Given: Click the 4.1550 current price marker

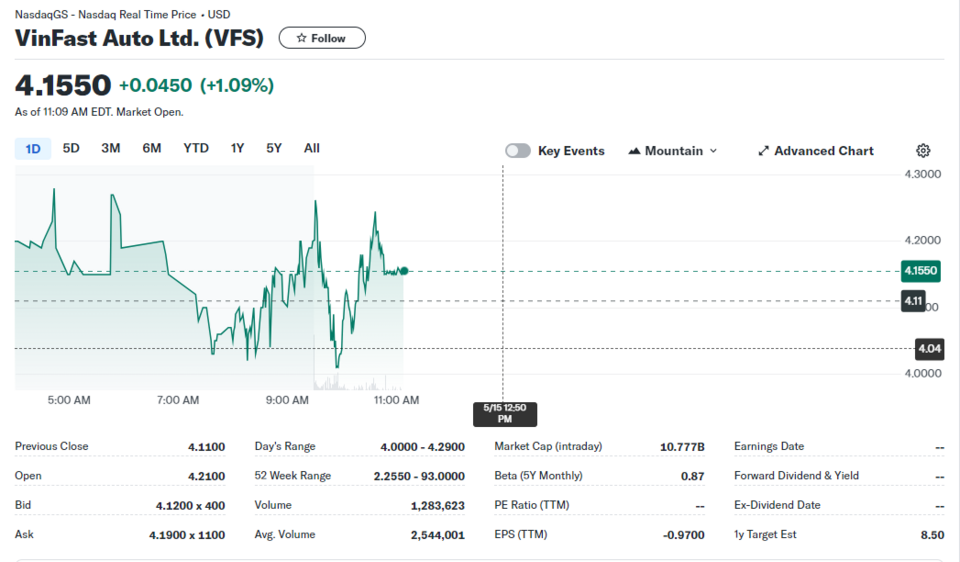Looking at the screenshot, I should coord(921,271).
